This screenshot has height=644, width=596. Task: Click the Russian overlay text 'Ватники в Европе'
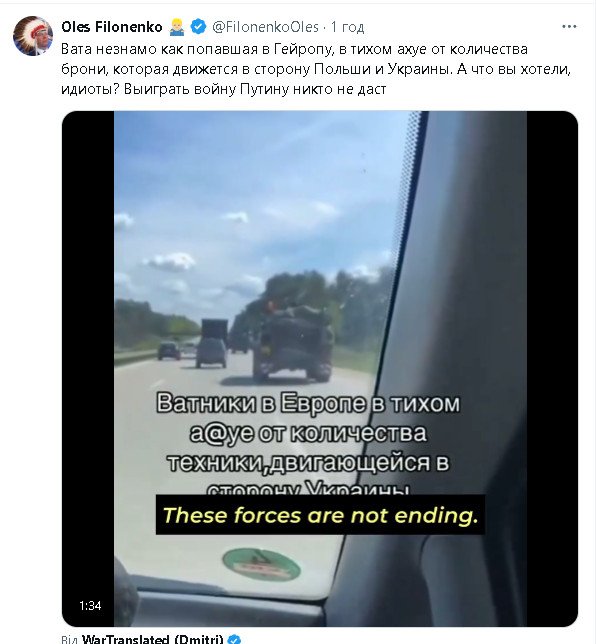tap(261, 403)
